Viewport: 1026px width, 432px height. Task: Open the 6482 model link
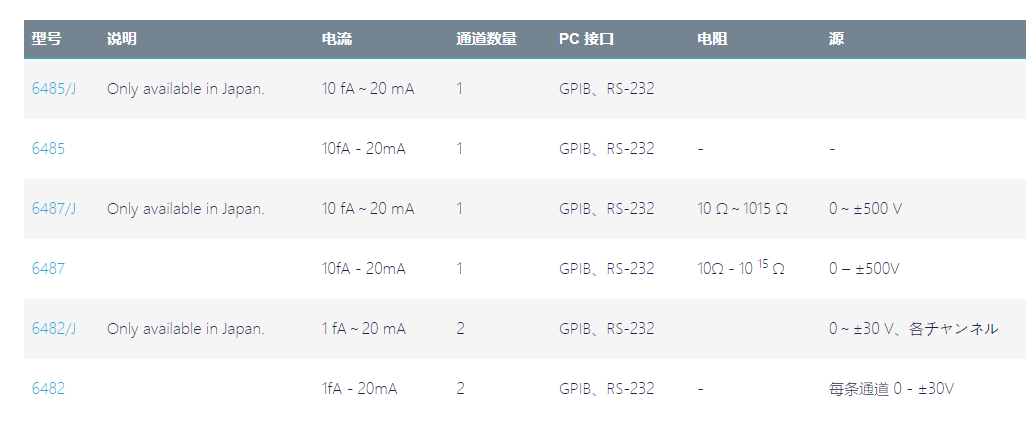pos(48,389)
